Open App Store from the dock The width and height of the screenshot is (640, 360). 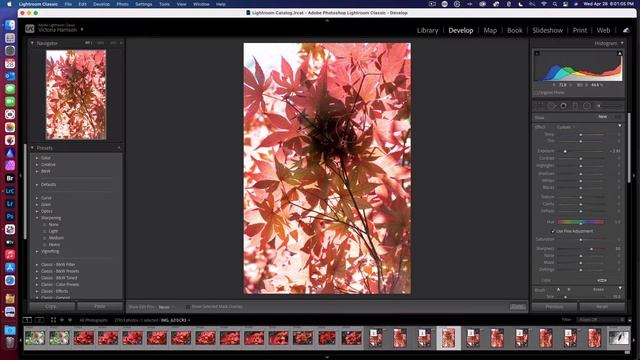(x=10, y=267)
